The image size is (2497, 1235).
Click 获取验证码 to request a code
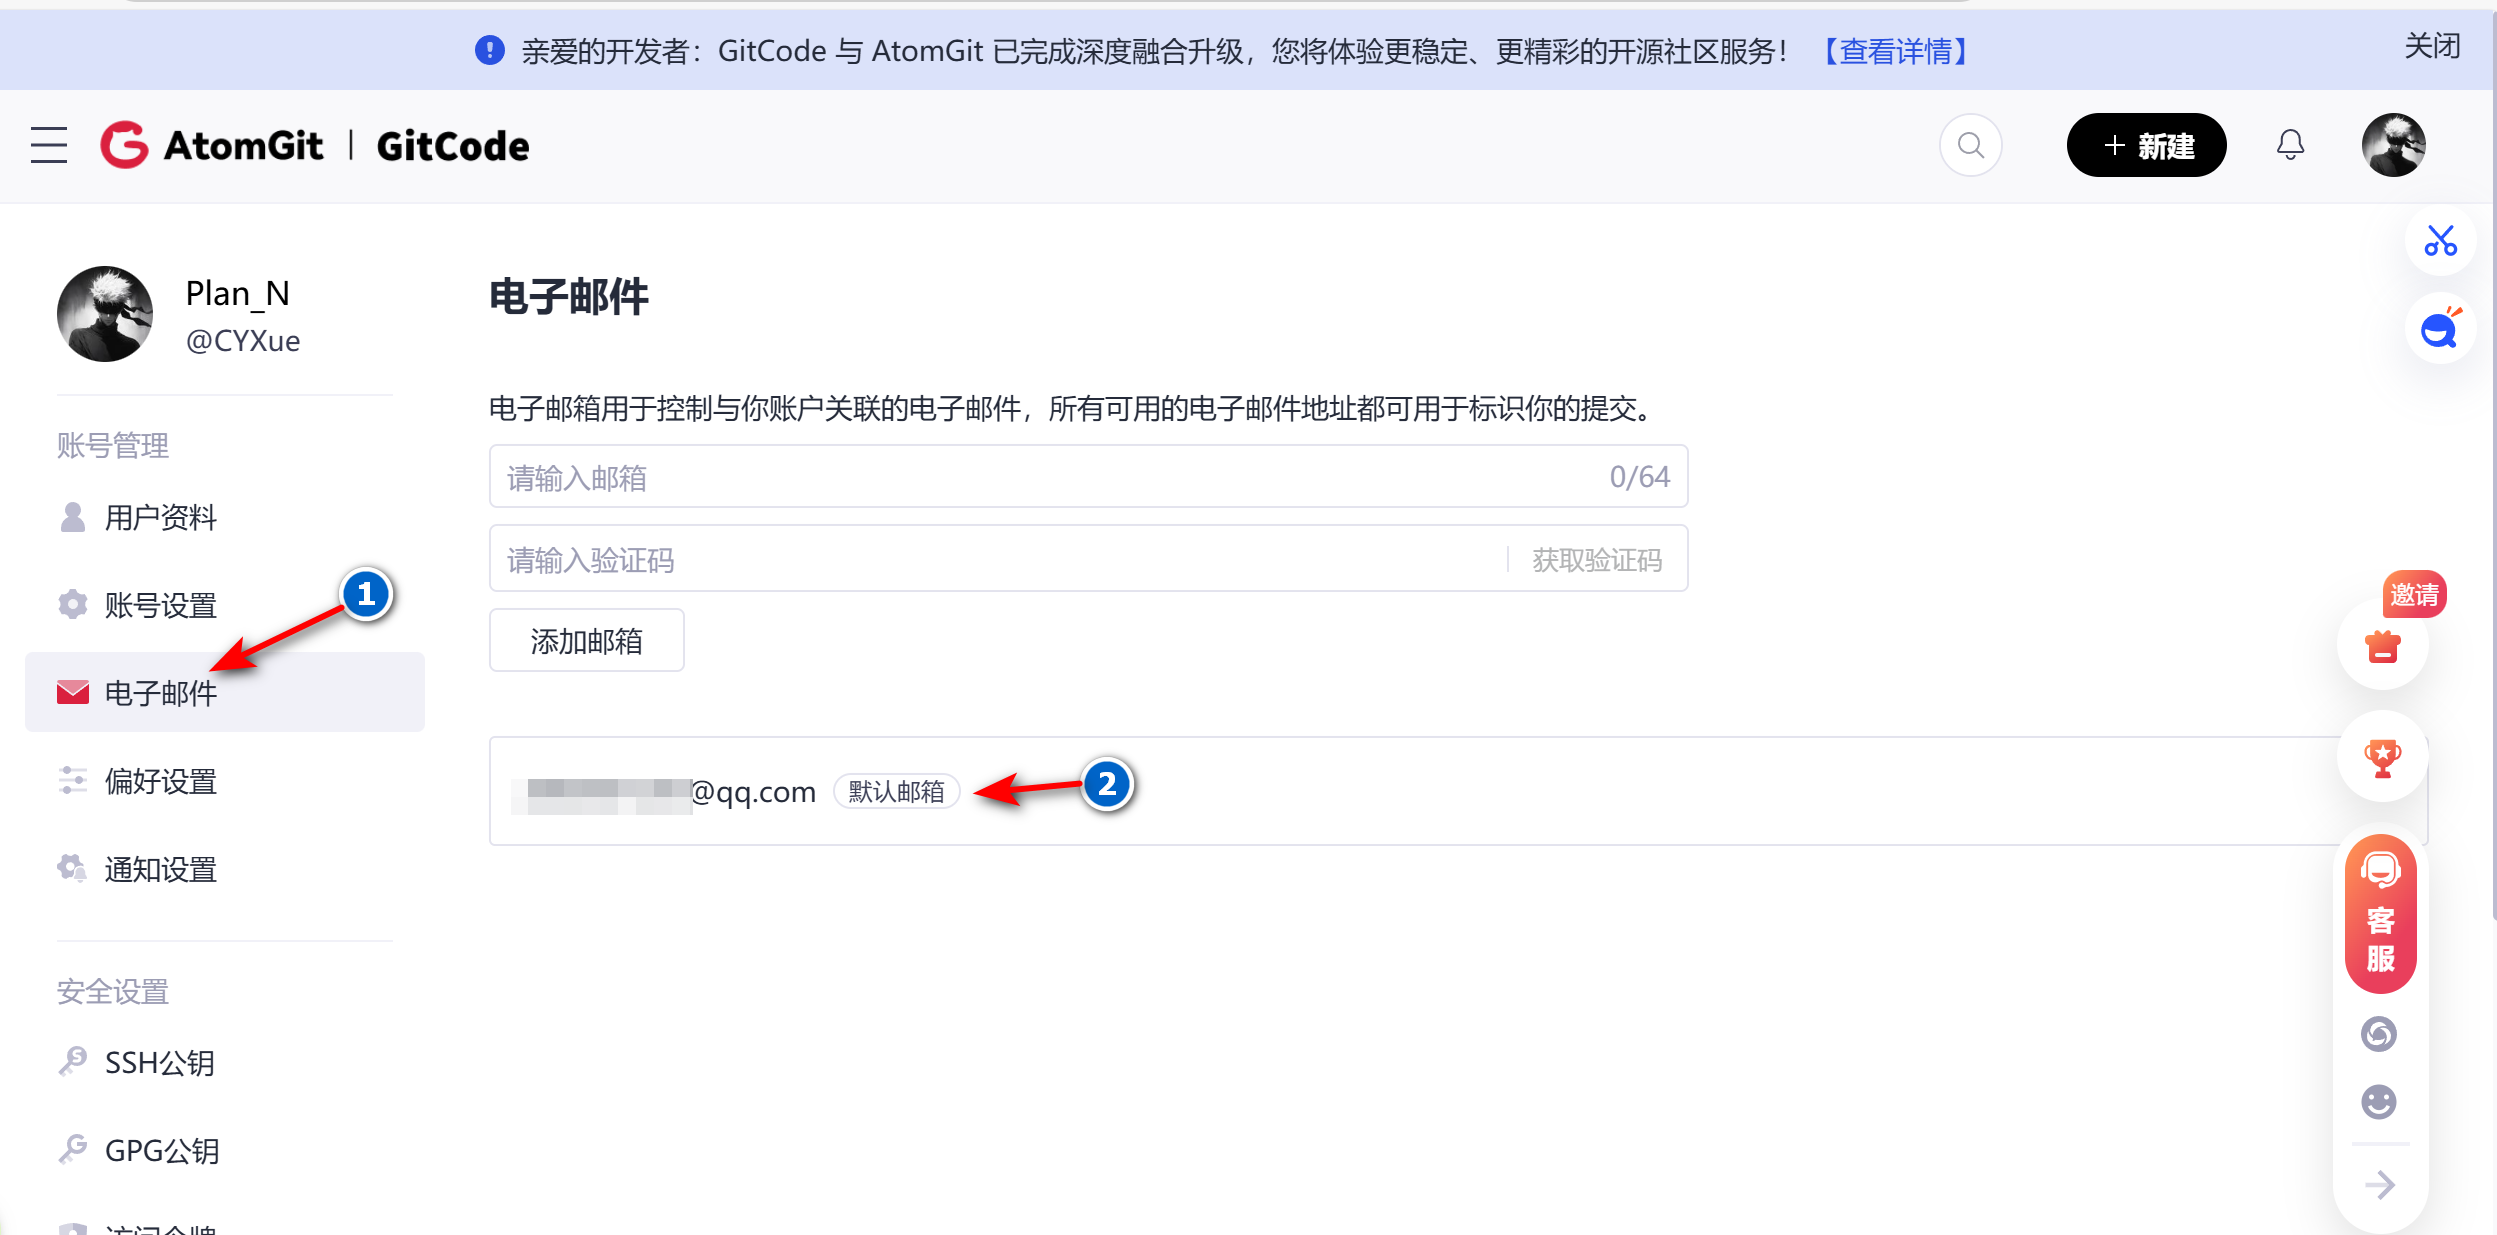pyautogui.click(x=1592, y=558)
